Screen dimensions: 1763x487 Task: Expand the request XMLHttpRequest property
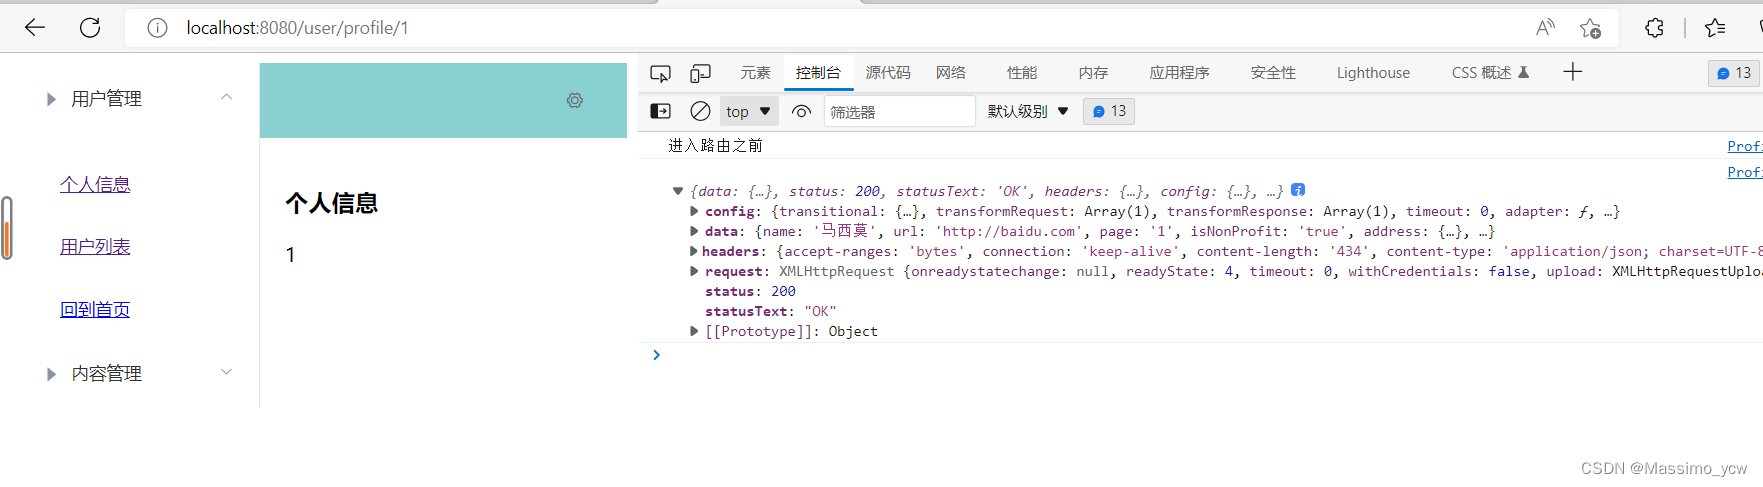[694, 271]
